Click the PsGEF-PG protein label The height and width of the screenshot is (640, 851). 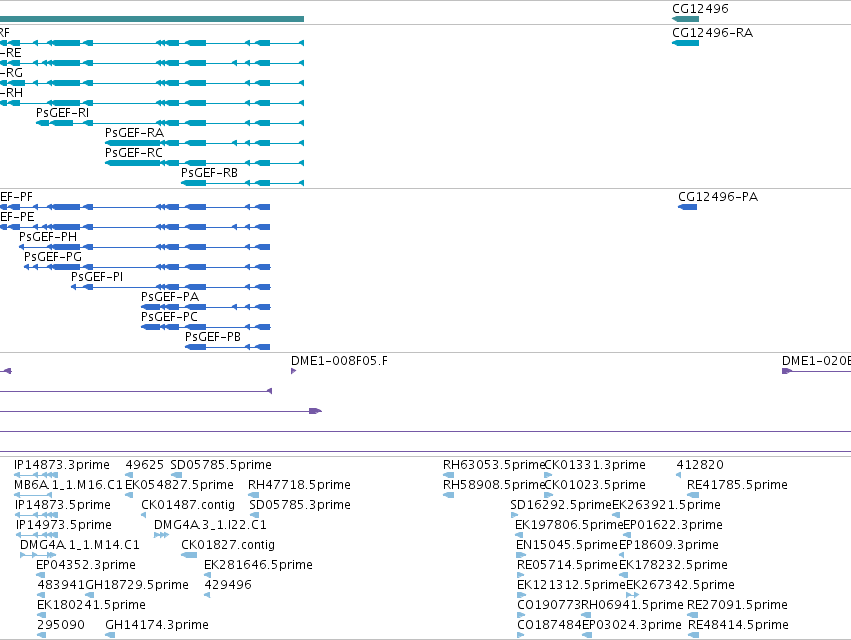(53, 257)
